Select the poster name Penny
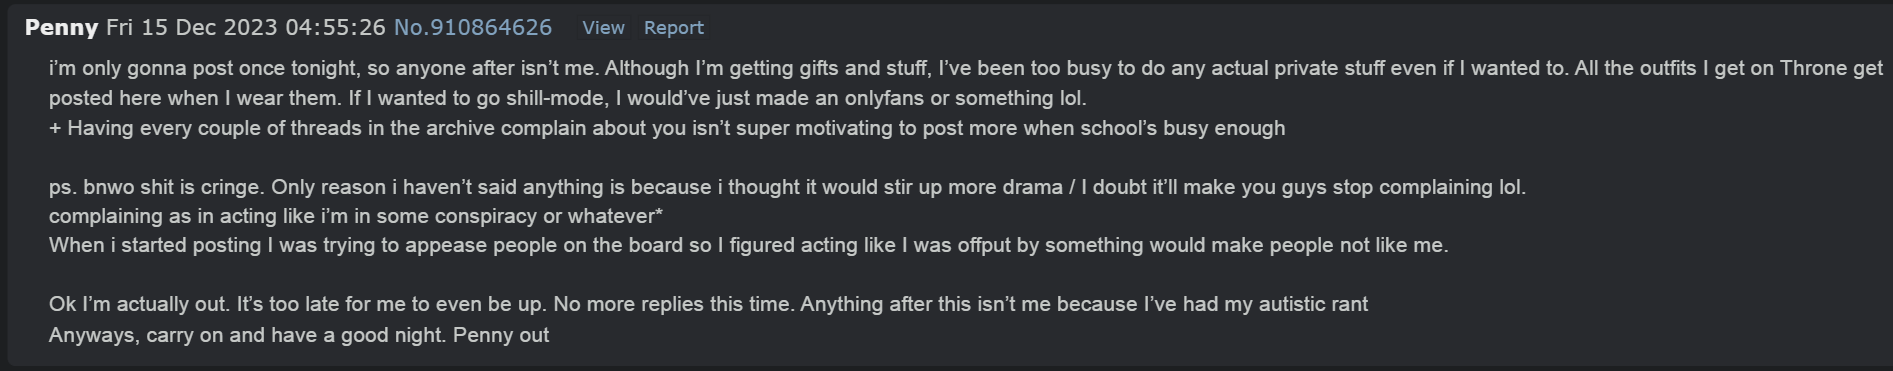 click(61, 28)
